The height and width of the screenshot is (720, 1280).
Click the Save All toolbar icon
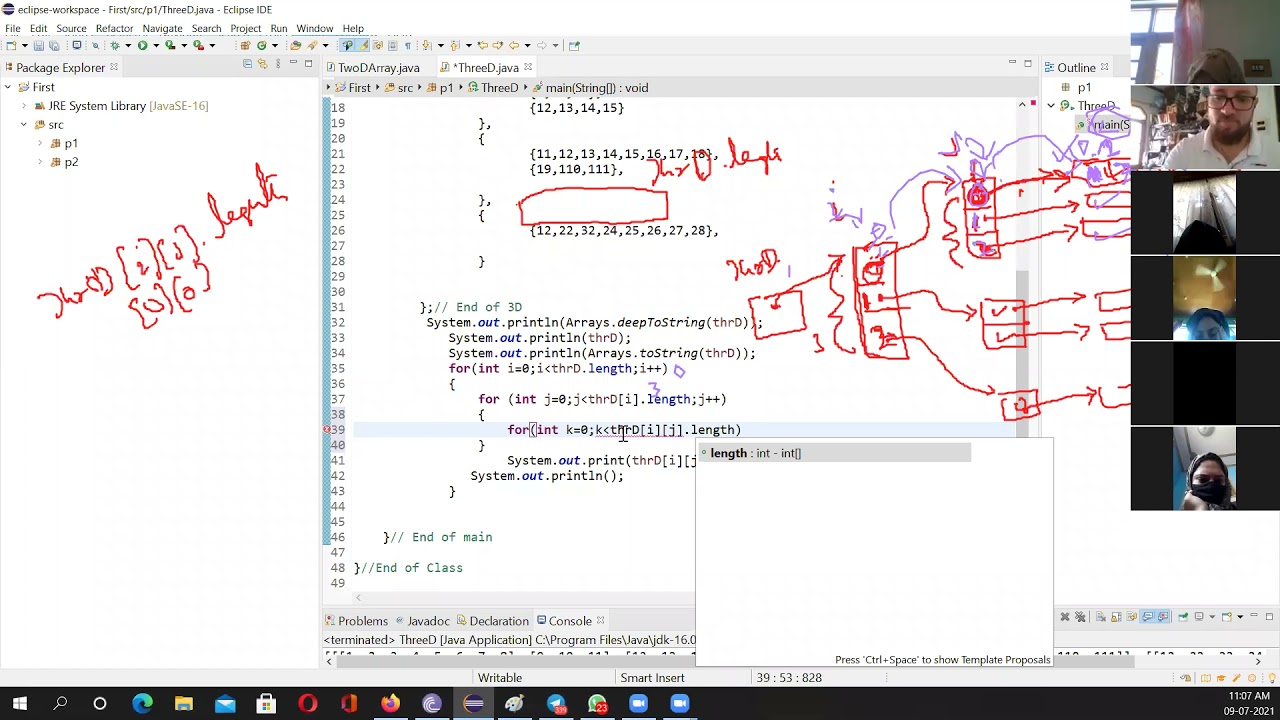click(x=54, y=45)
